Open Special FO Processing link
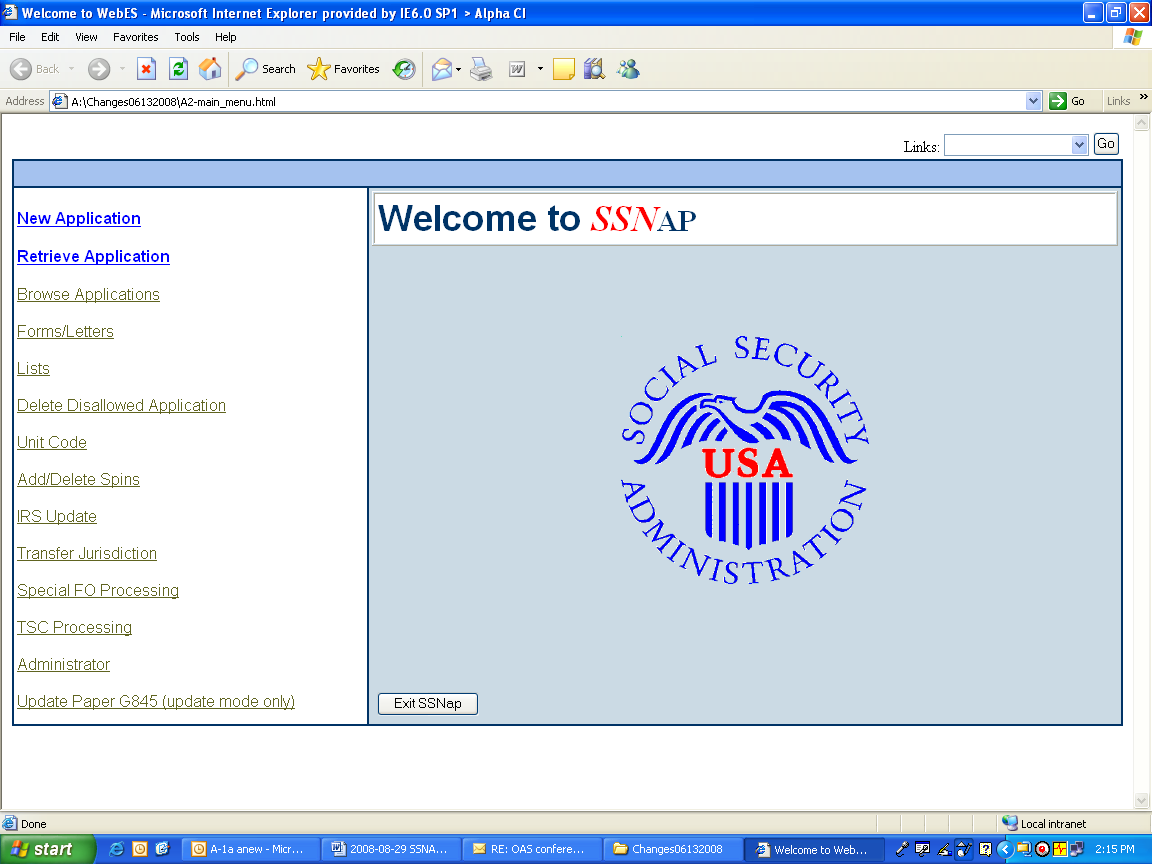Viewport: 1152px width, 864px height. pyautogui.click(x=98, y=590)
